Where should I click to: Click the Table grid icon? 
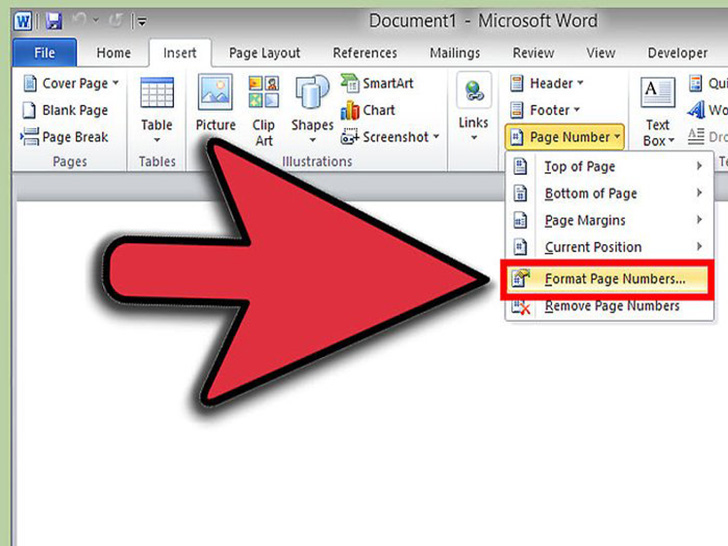point(157,92)
